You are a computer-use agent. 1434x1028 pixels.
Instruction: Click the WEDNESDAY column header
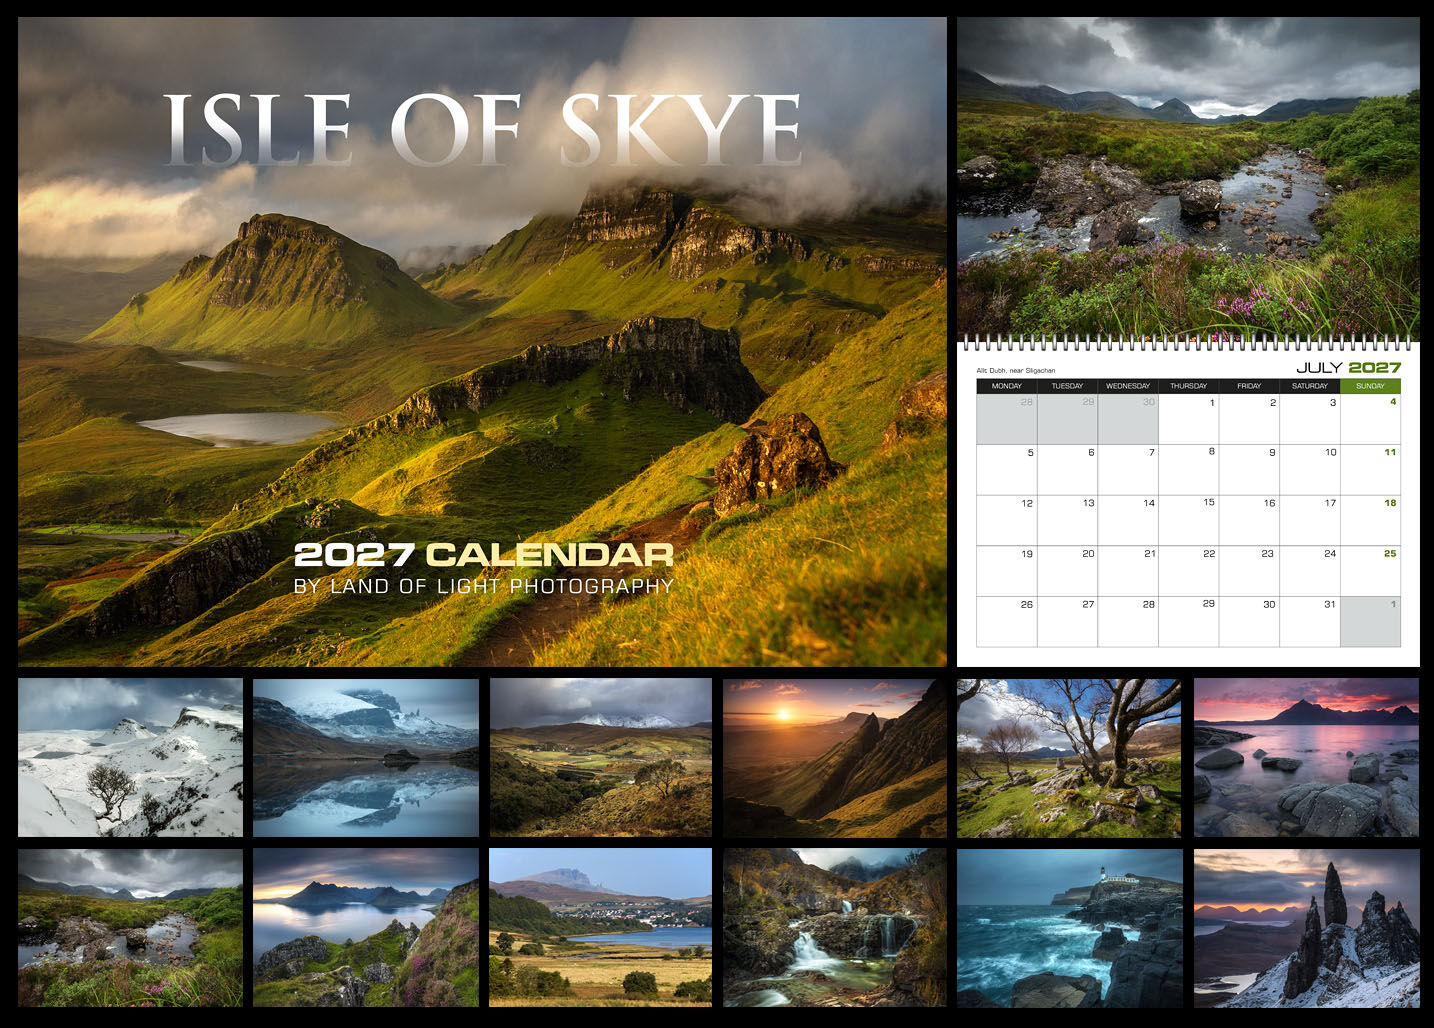coord(1128,386)
